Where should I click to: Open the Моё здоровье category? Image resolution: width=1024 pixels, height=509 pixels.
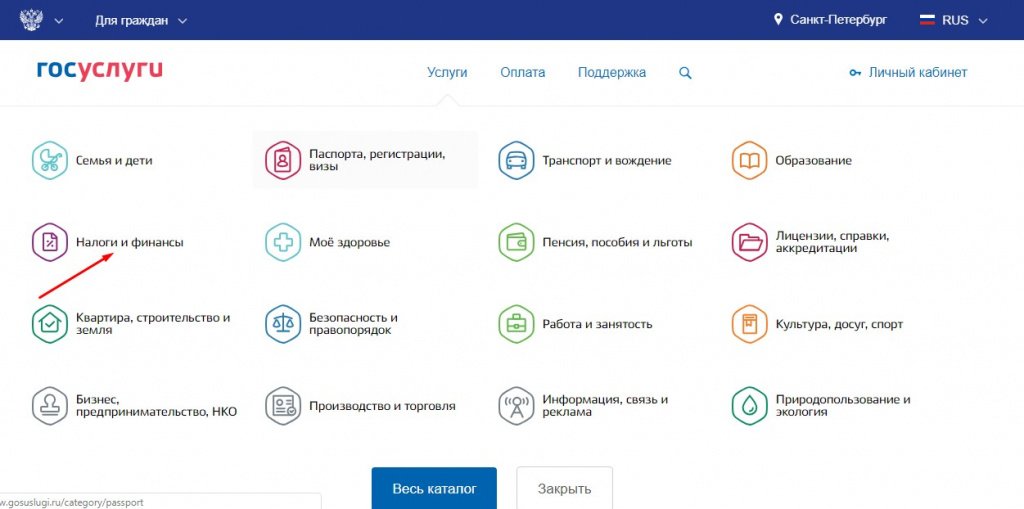(349, 242)
